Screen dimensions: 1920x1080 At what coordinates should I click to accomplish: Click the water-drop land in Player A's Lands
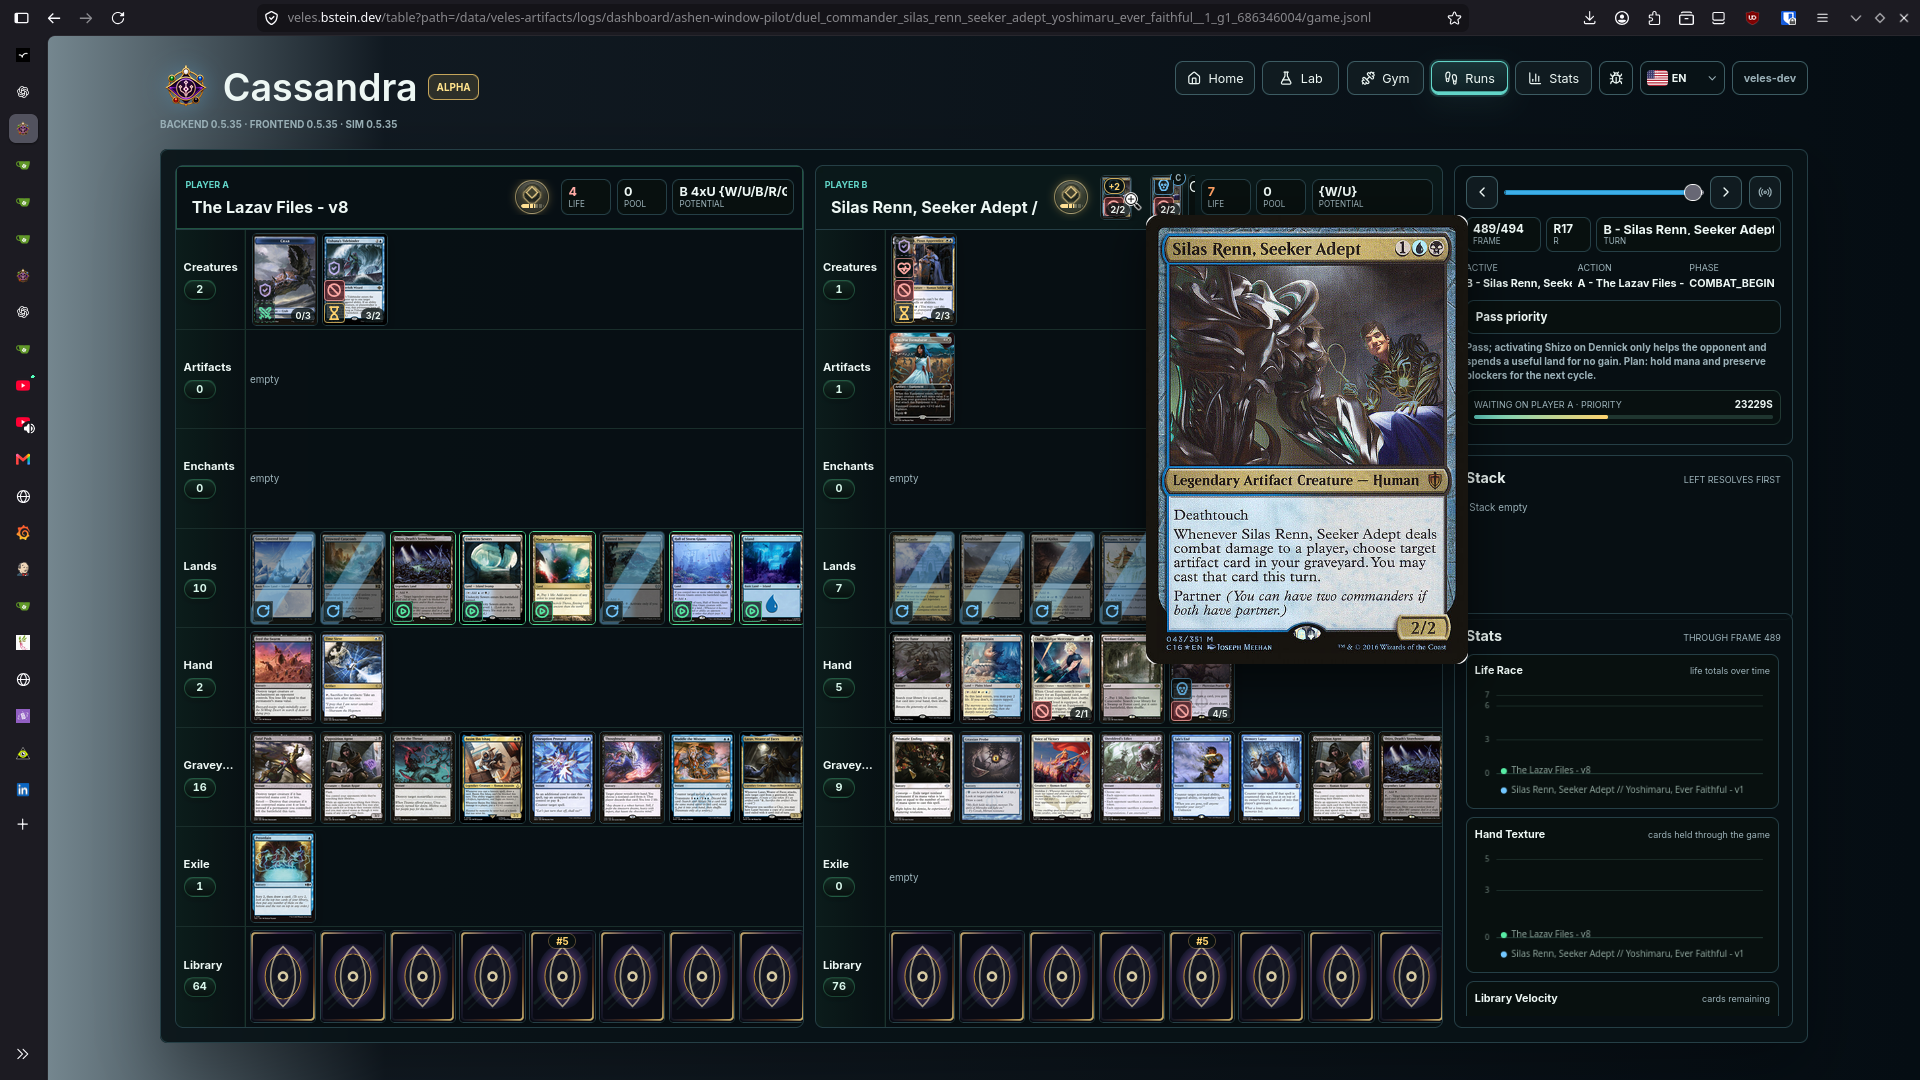(771, 578)
